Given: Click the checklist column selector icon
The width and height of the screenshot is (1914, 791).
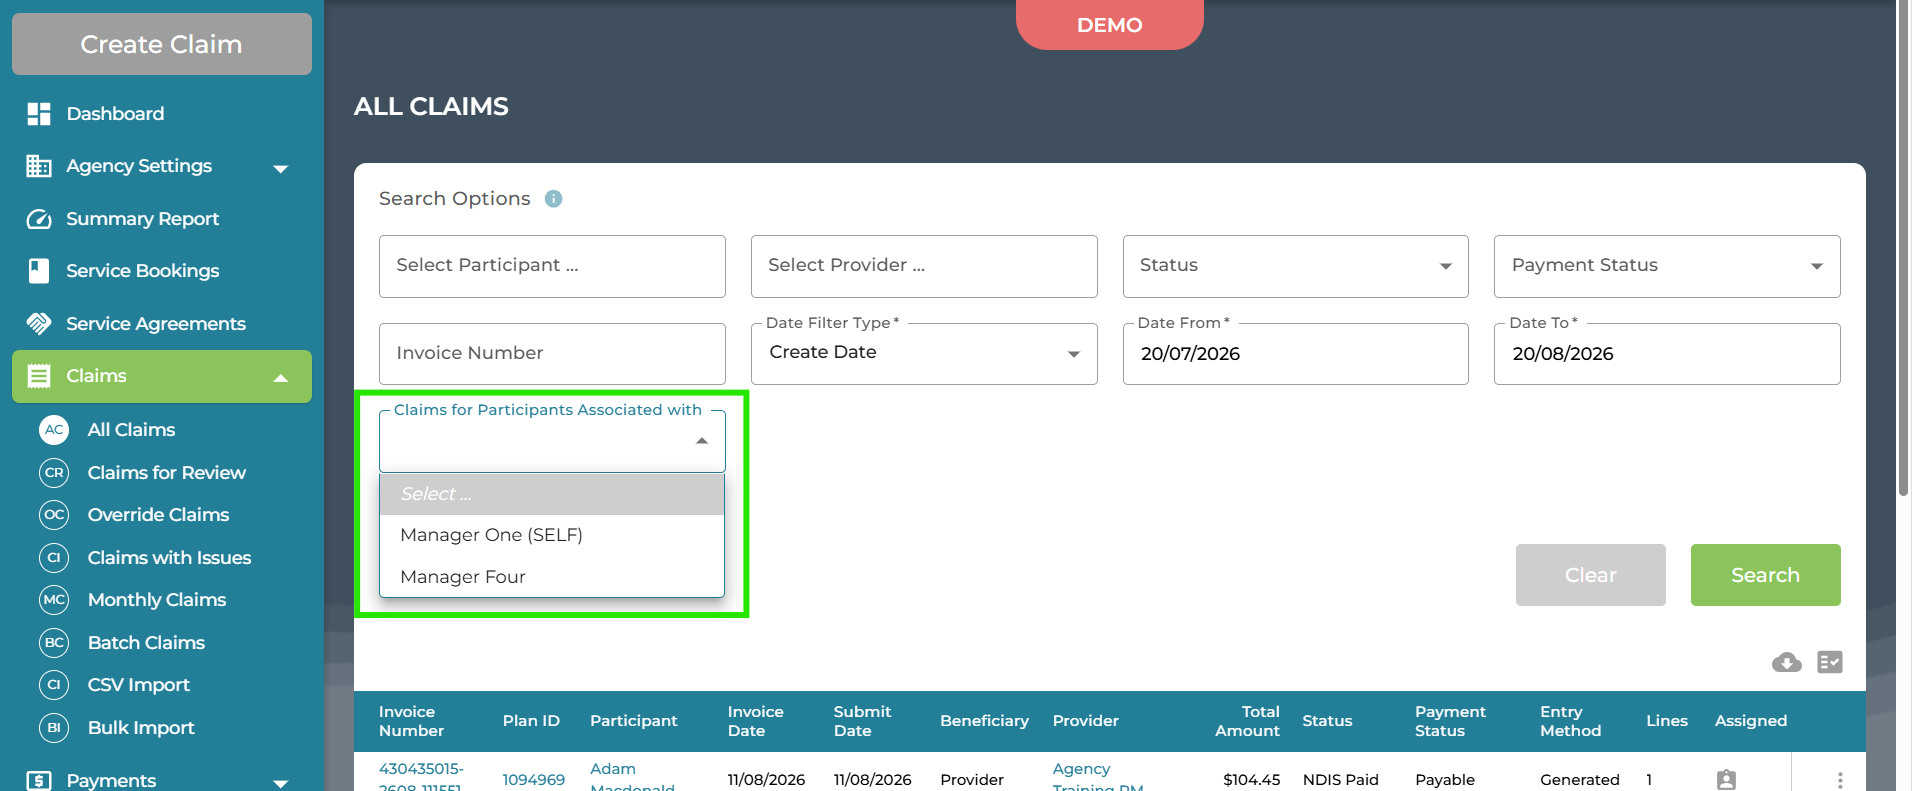Looking at the screenshot, I should [x=1830, y=662].
